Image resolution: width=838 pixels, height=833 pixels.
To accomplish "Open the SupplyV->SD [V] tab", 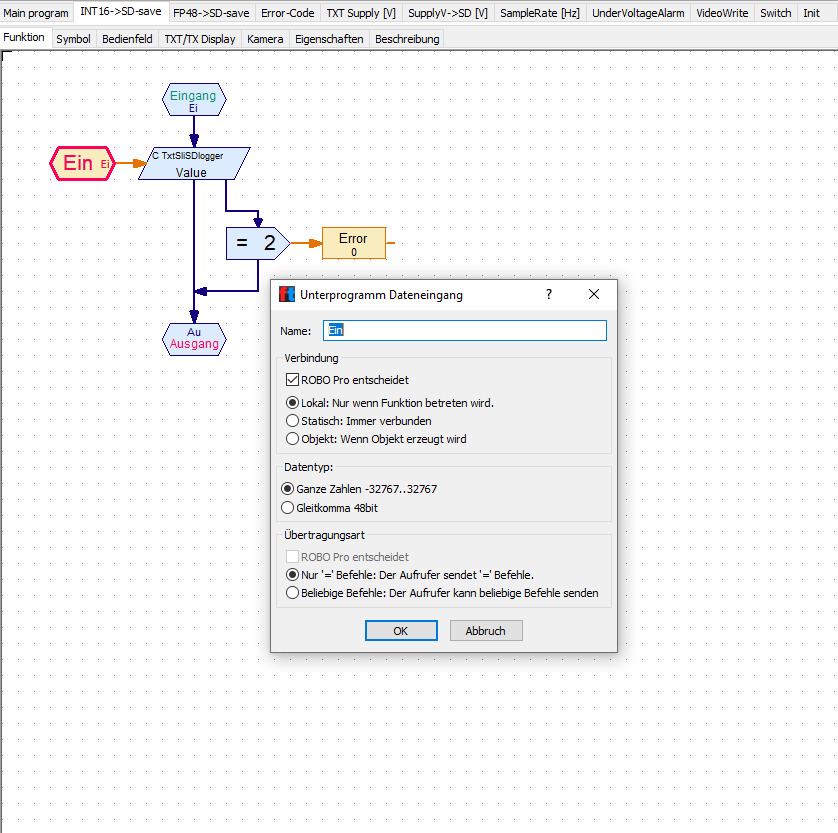I will pos(448,13).
